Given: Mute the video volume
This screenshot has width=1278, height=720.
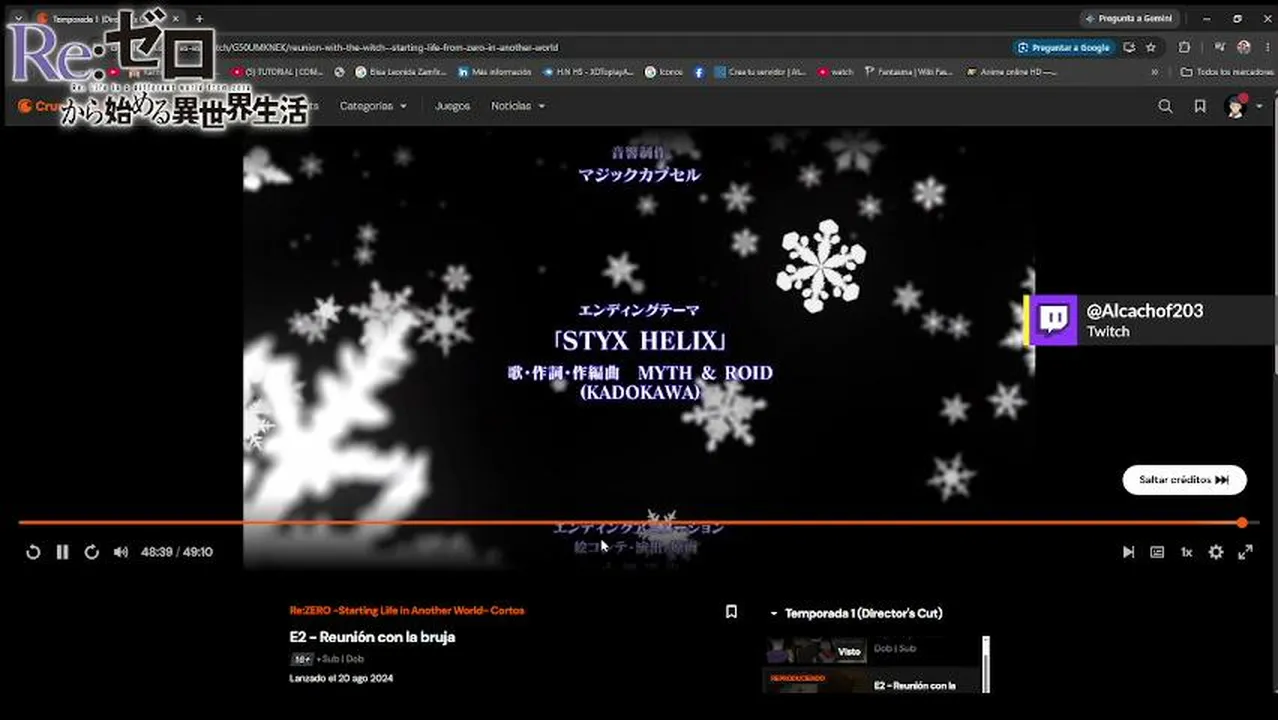Looking at the screenshot, I should point(121,552).
